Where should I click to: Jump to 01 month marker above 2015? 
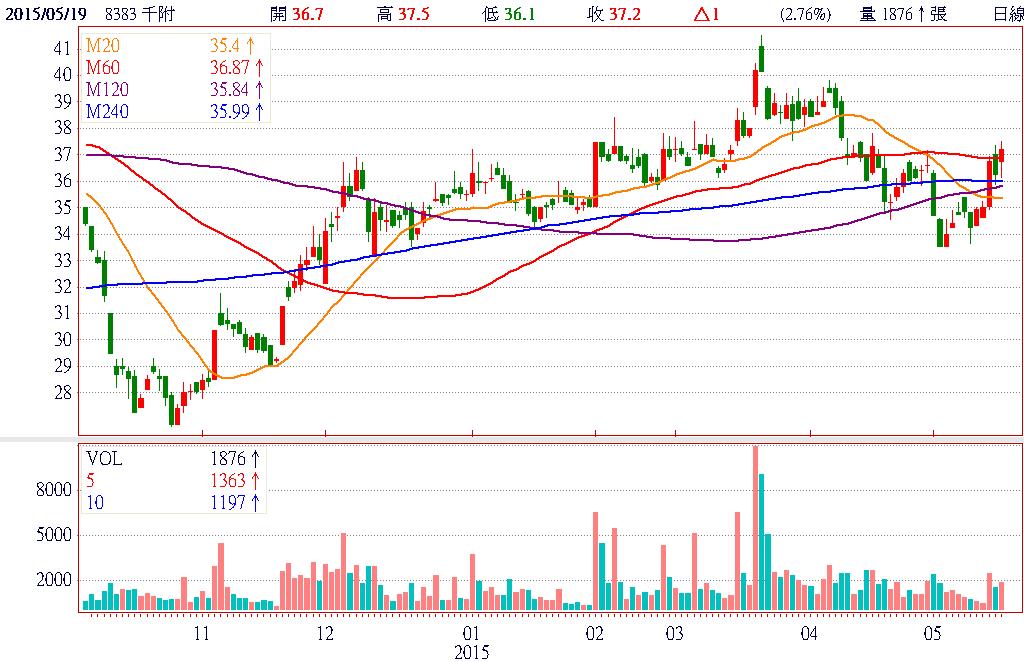pos(471,633)
